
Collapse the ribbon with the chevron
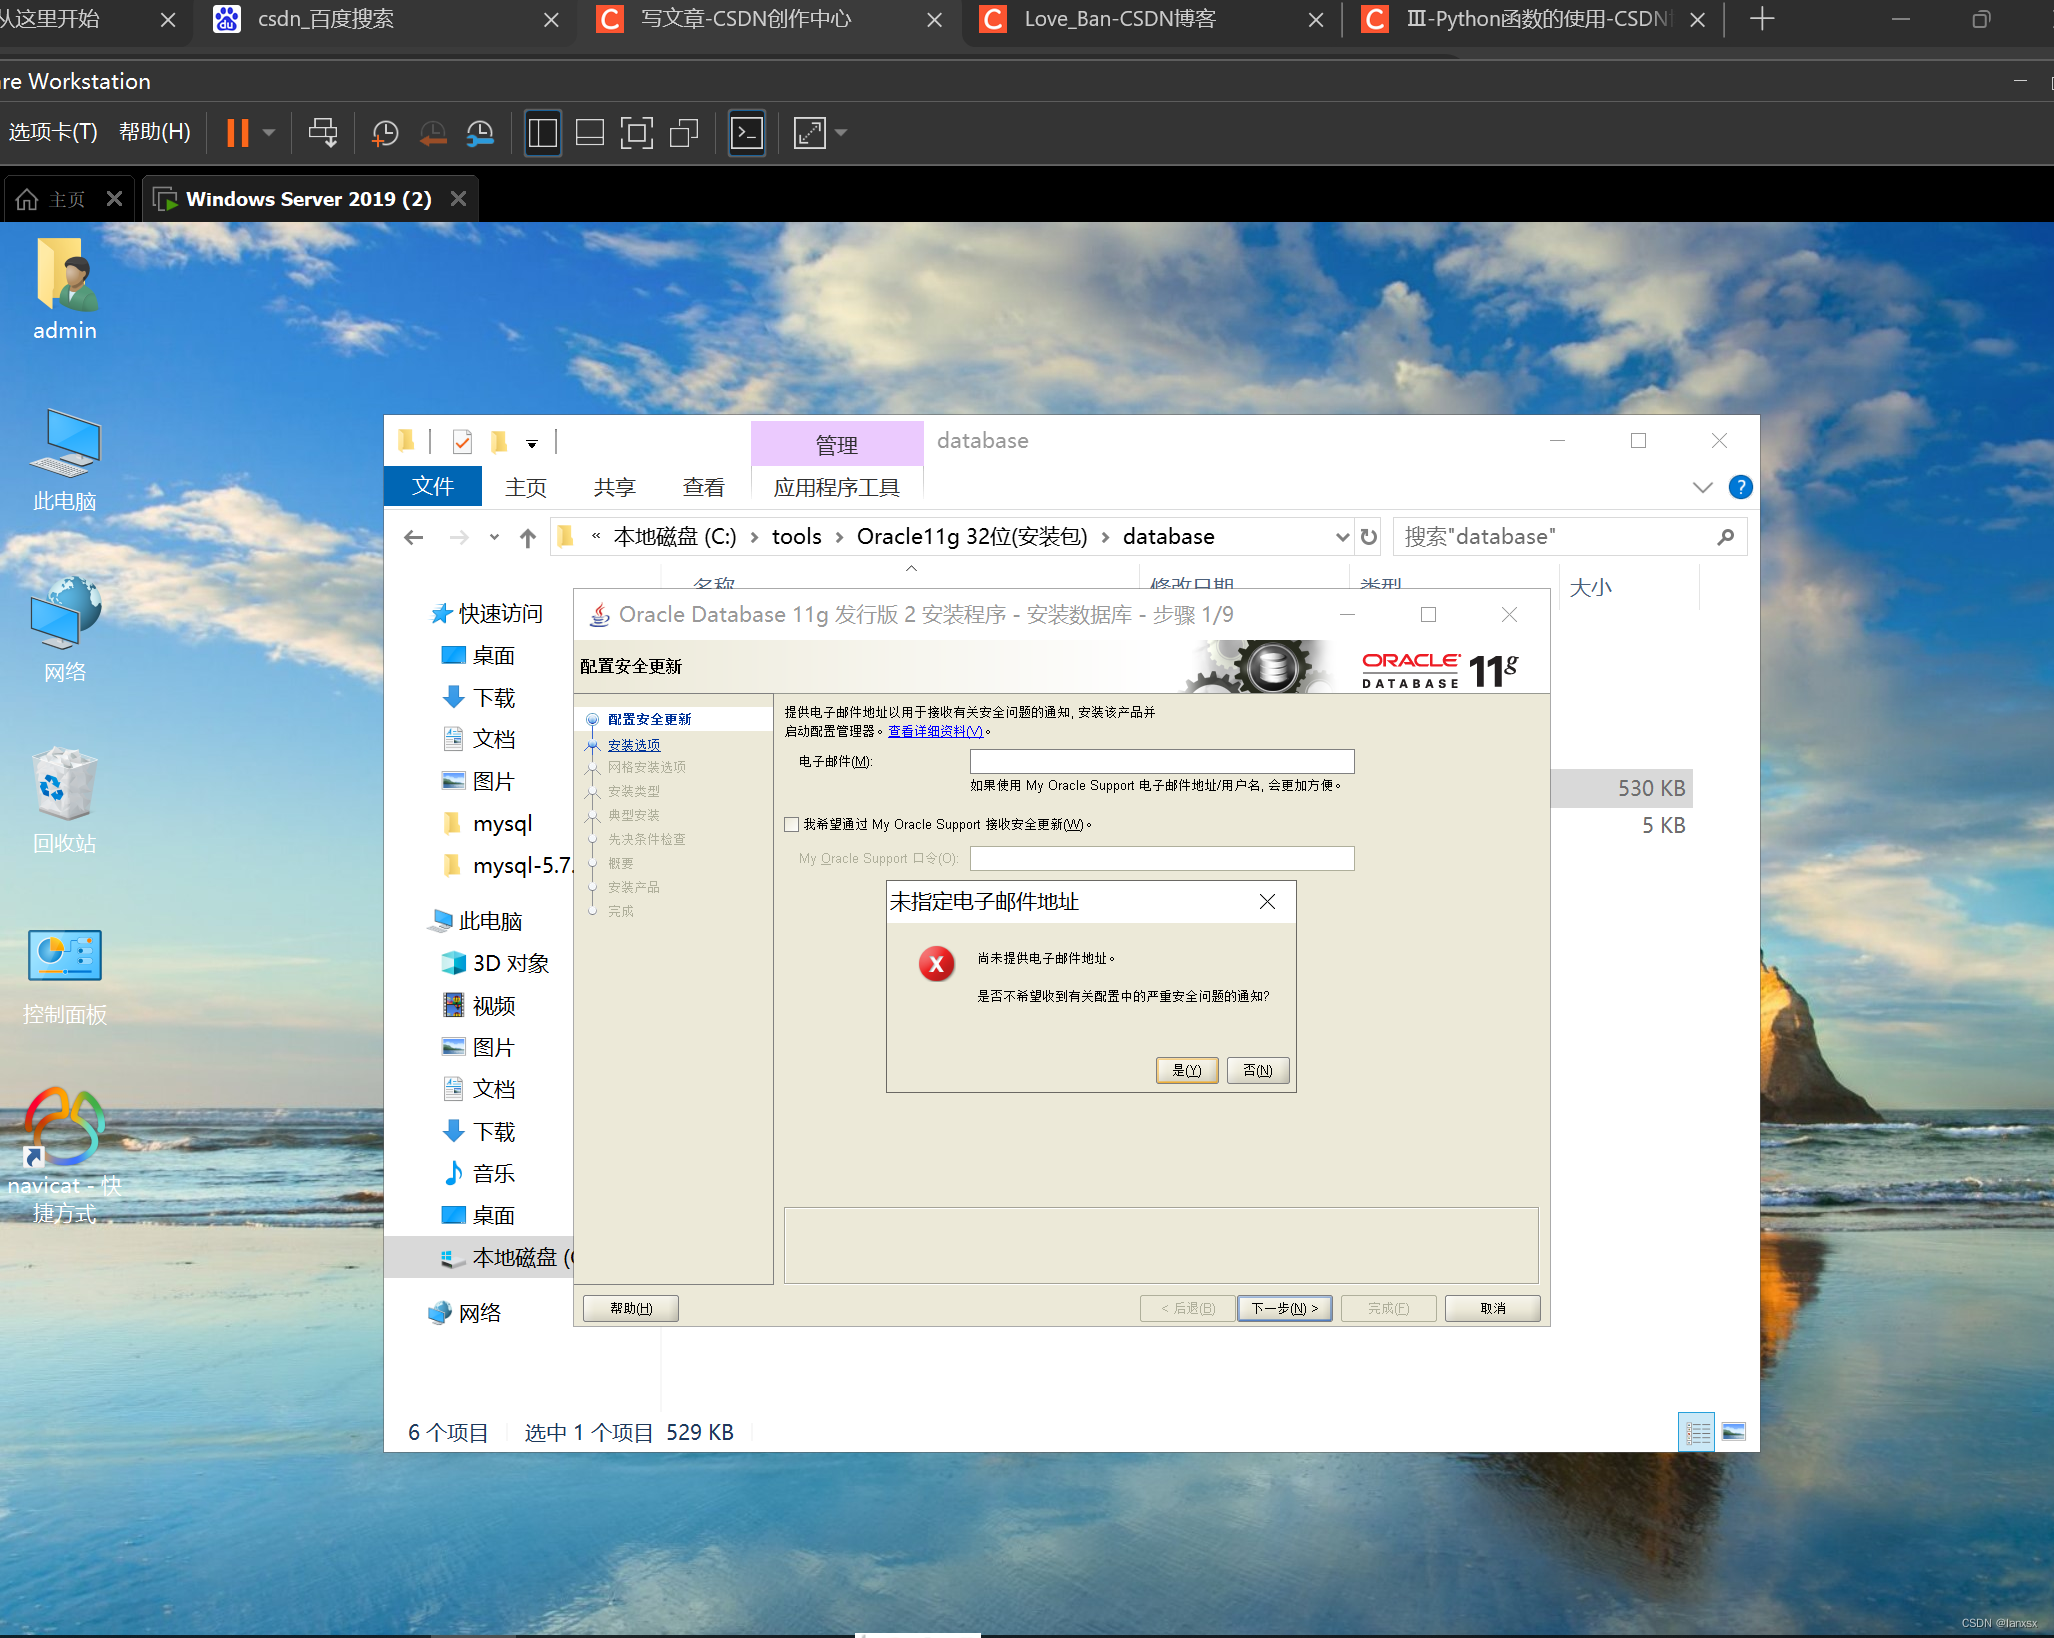coord(1703,487)
